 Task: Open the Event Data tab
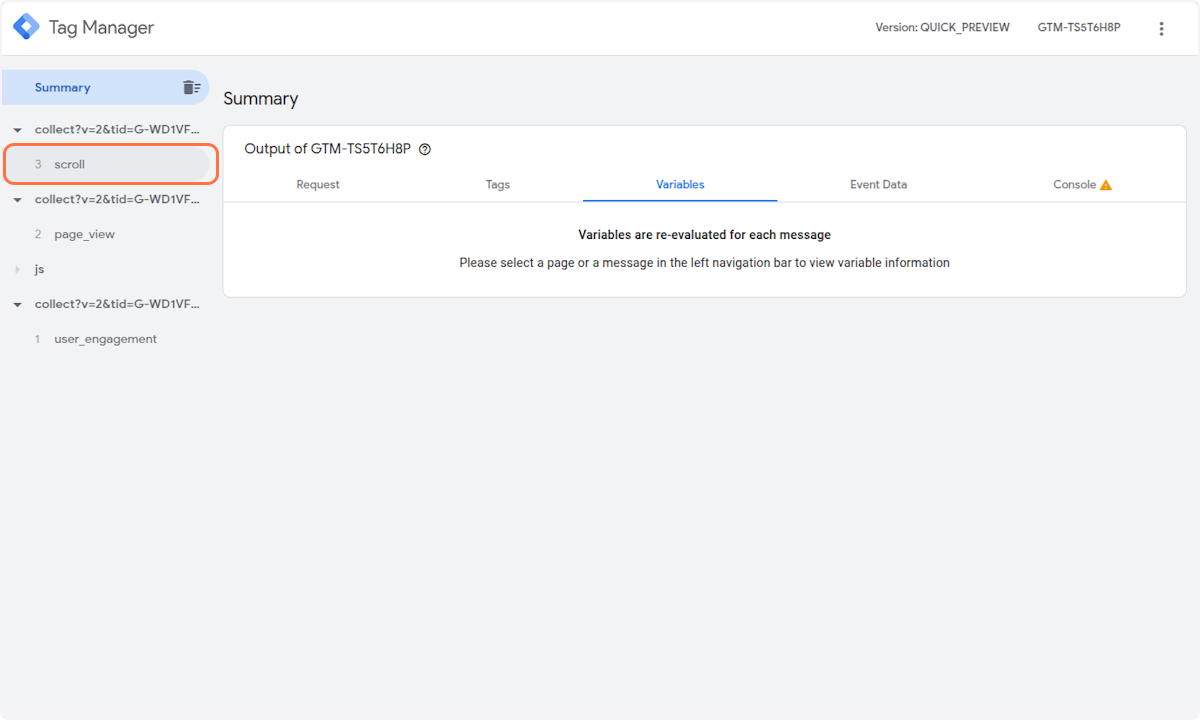click(879, 184)
